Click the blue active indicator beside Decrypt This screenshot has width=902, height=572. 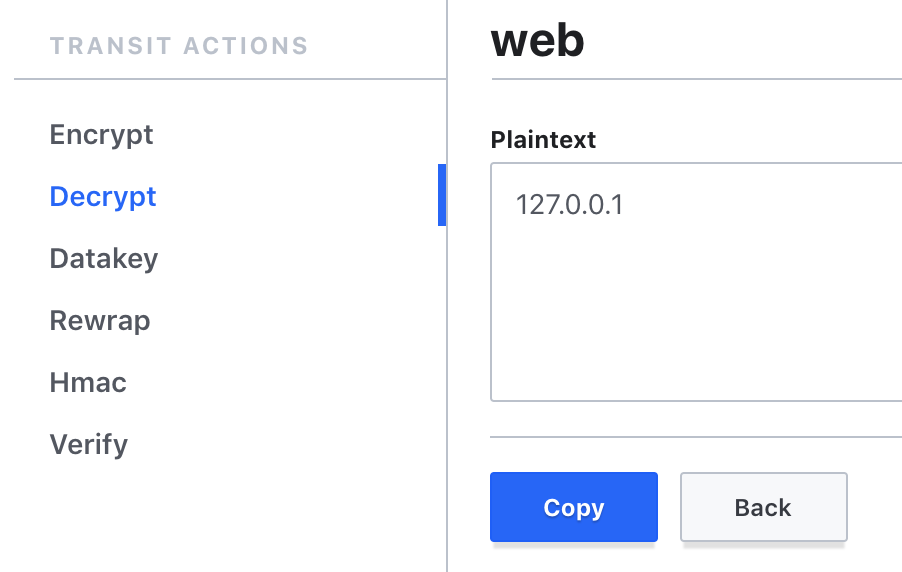coord(442,195)
